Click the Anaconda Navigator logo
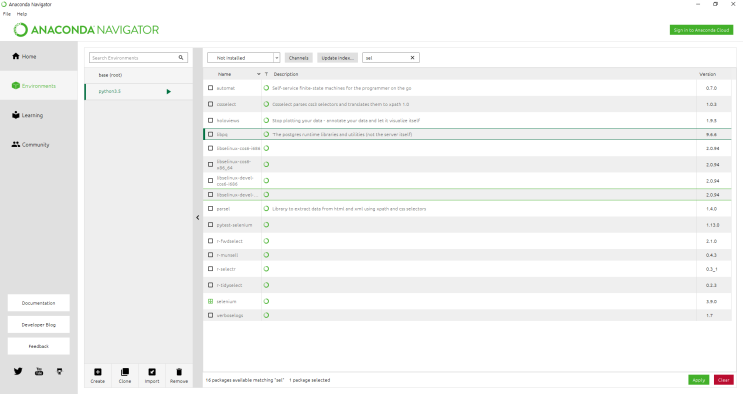The width and height of the screenshot is (743, 394). click(86, 30)
